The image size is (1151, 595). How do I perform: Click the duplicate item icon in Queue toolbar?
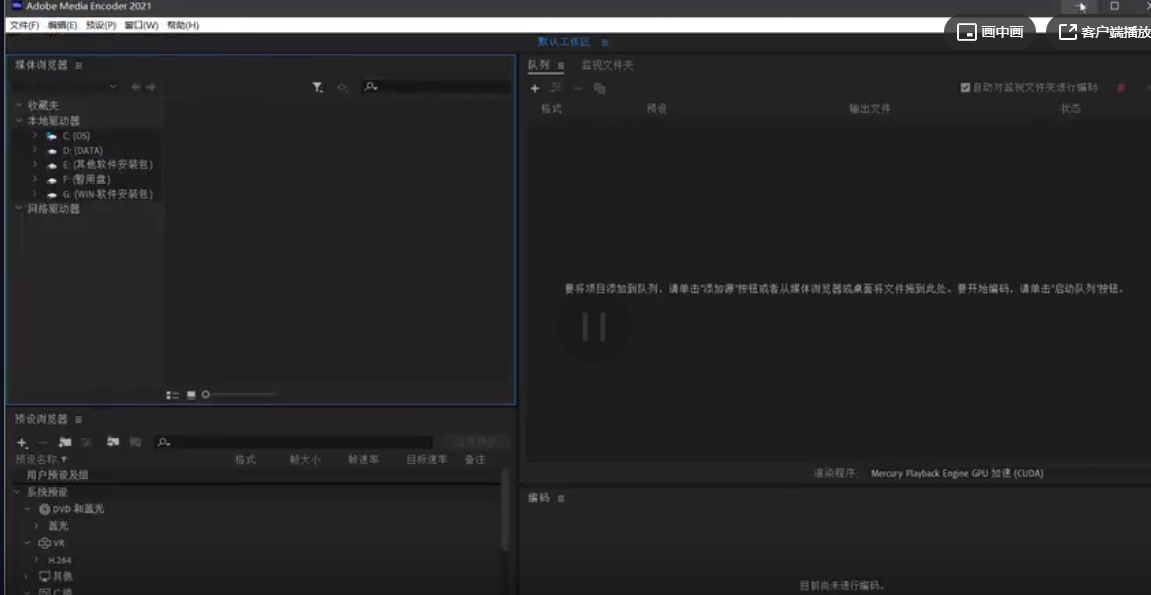599,88
